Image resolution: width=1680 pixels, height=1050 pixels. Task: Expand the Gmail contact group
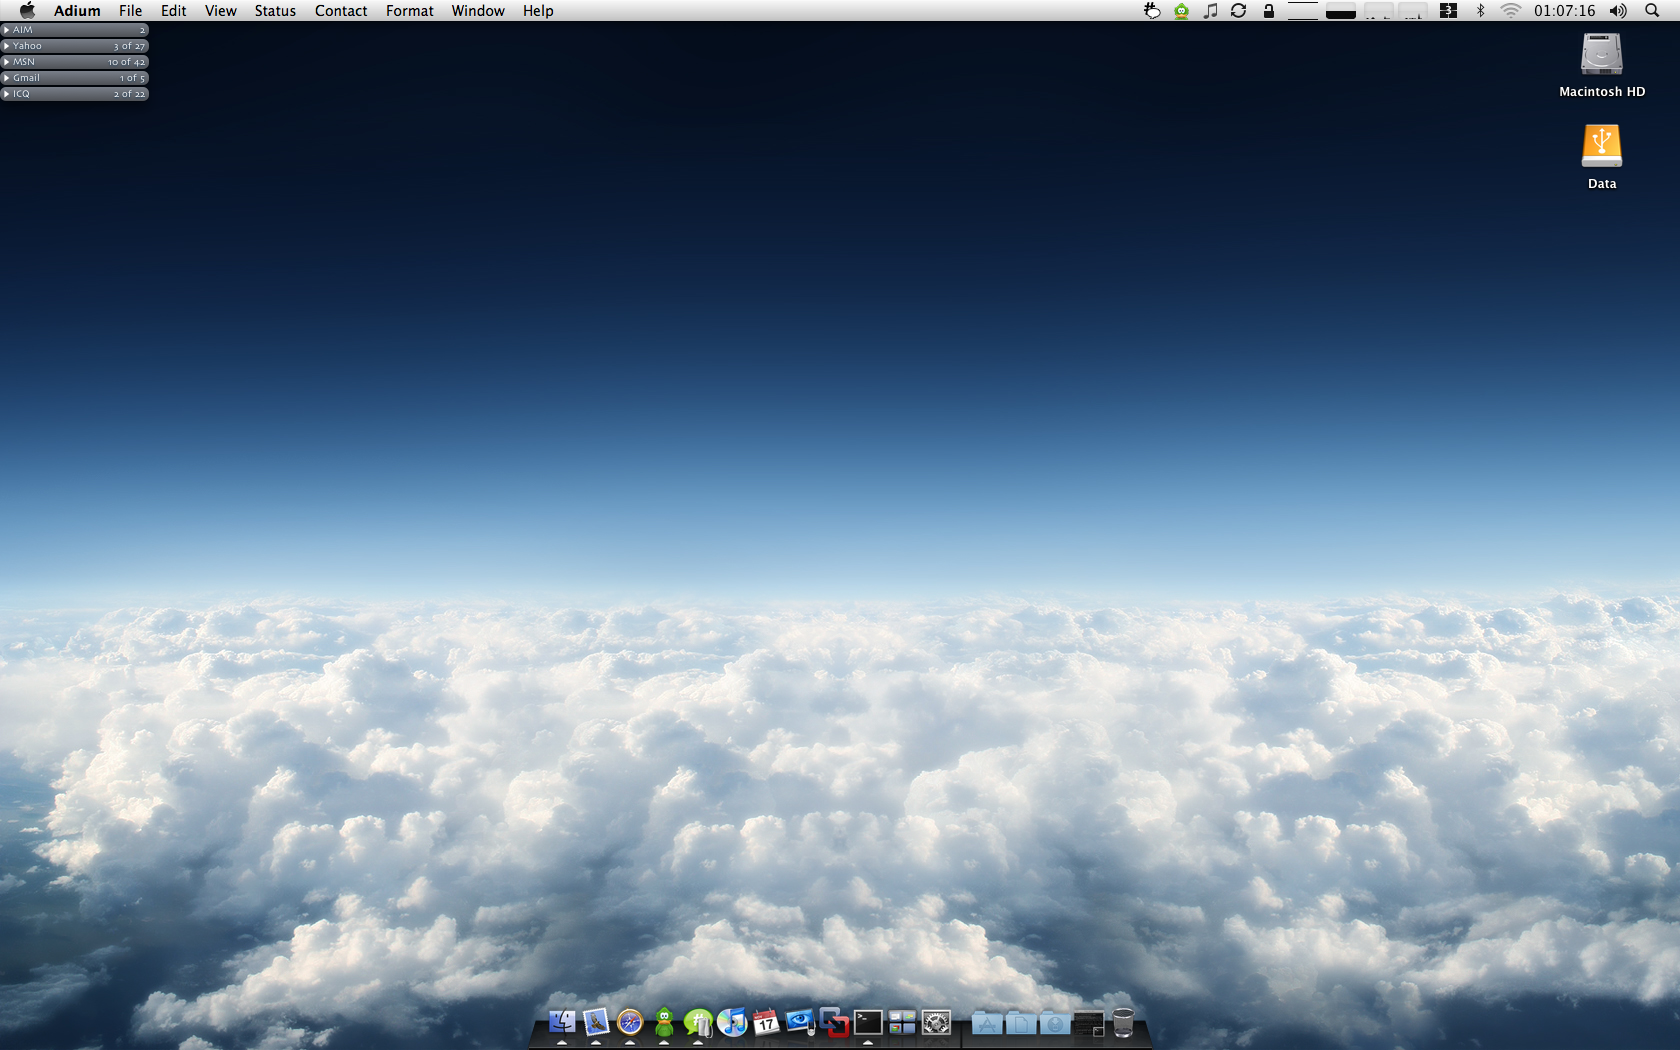[7, 78]
